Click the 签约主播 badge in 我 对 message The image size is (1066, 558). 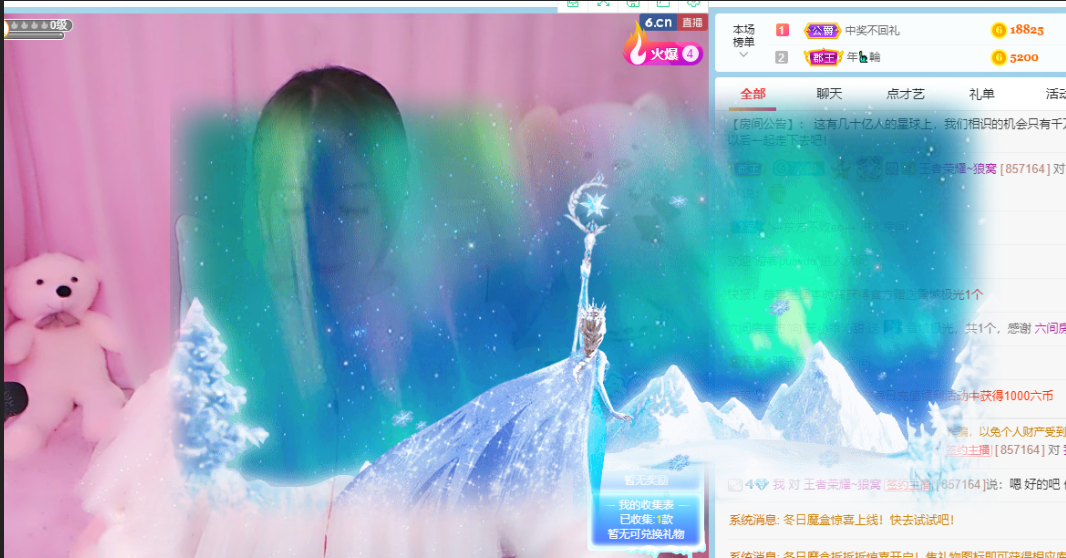909,485
